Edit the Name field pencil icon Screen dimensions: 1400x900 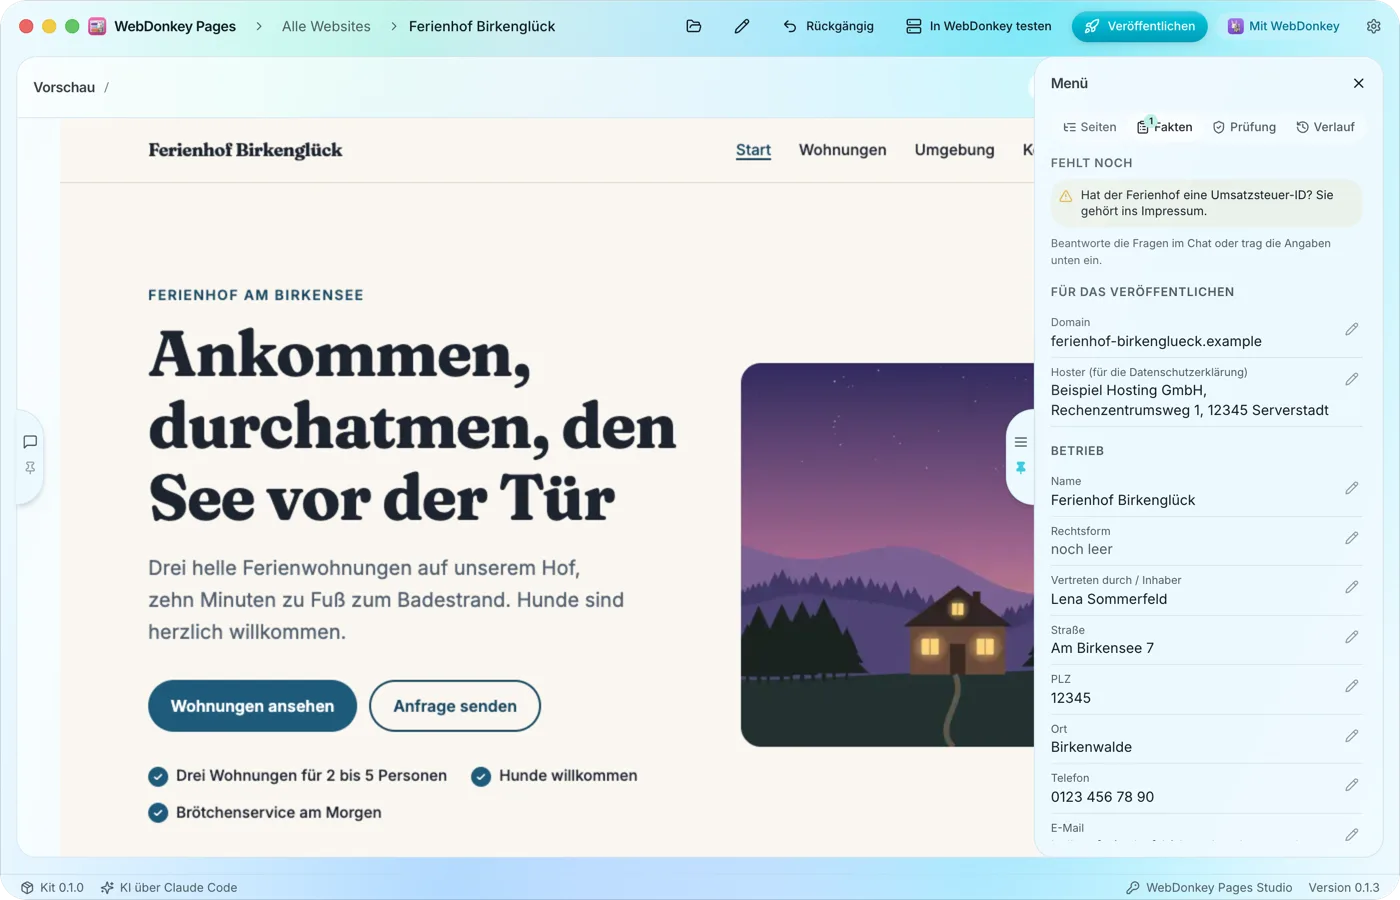click(x=1352, y=488)
